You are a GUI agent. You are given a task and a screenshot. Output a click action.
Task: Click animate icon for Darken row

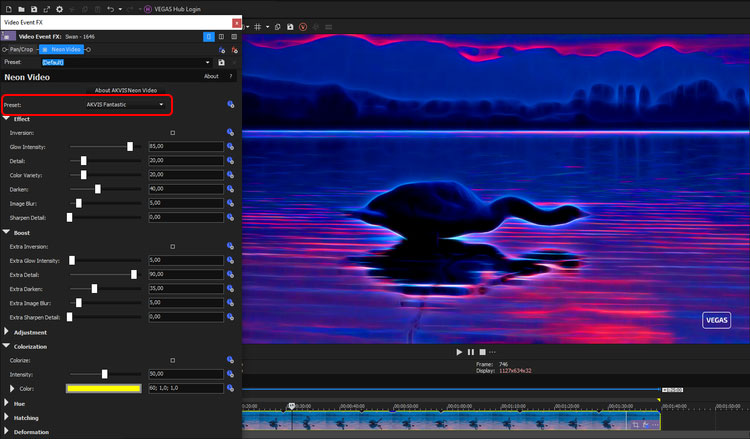pyautogui.click(x=231, y=189)
